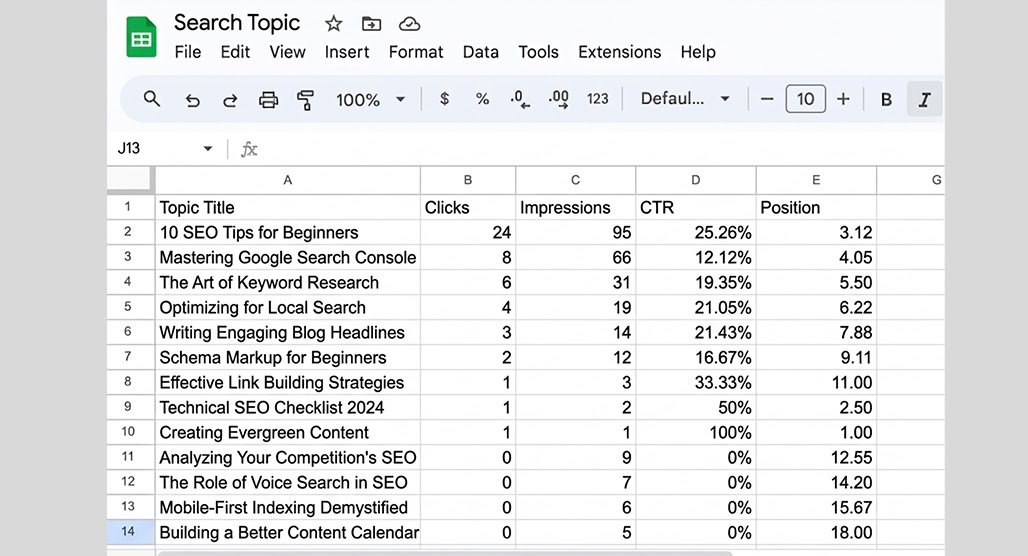The width and height of the screenshot is (1028, 556).
Task: Check the cloud save status icon
Action: tap(409, 24)
